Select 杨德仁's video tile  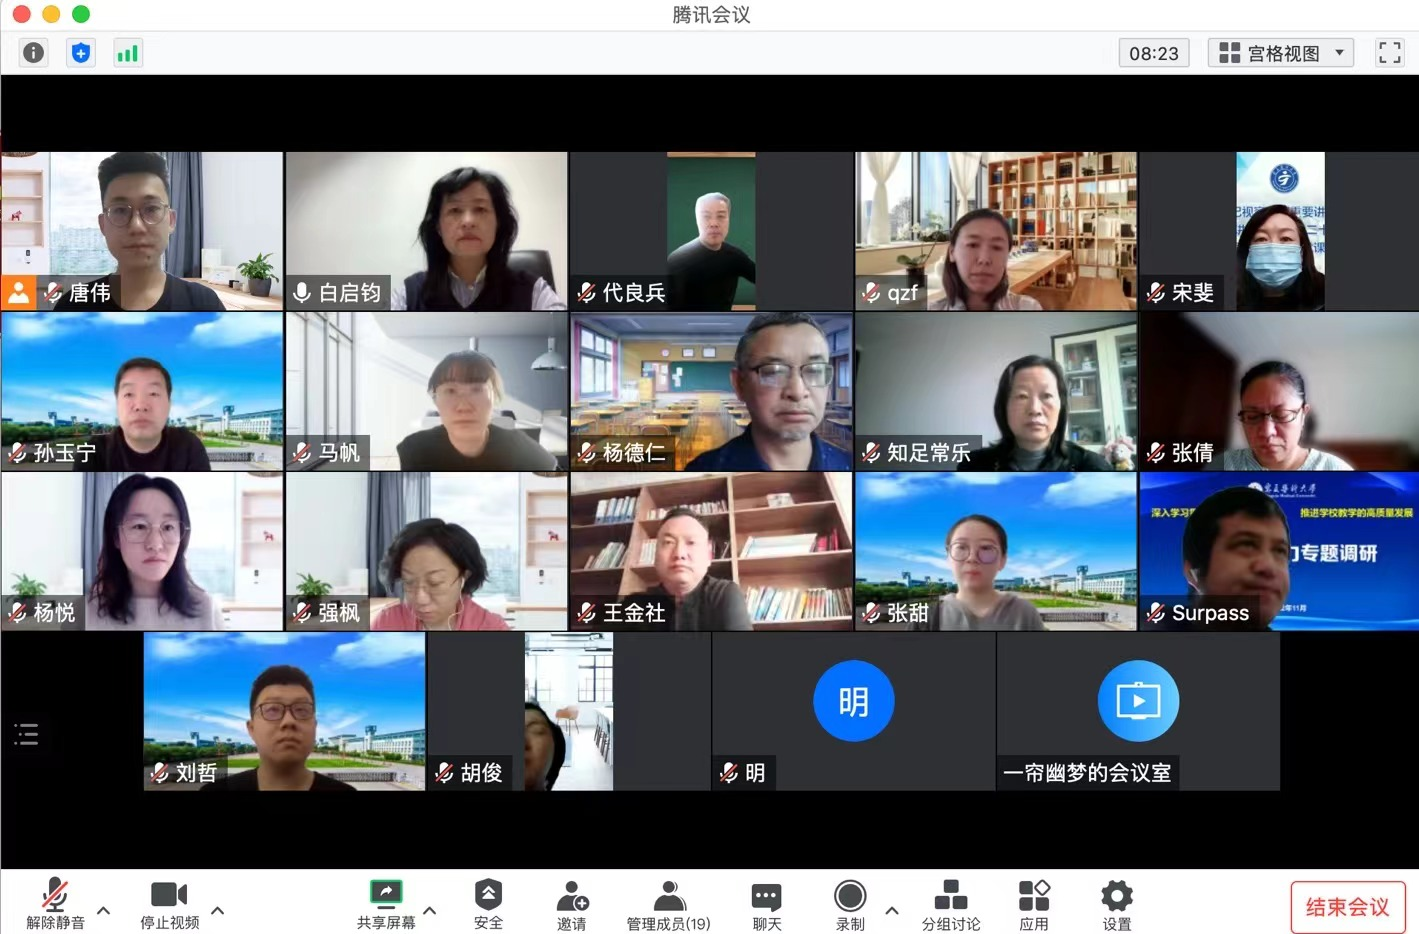click(x=711, y=391)
